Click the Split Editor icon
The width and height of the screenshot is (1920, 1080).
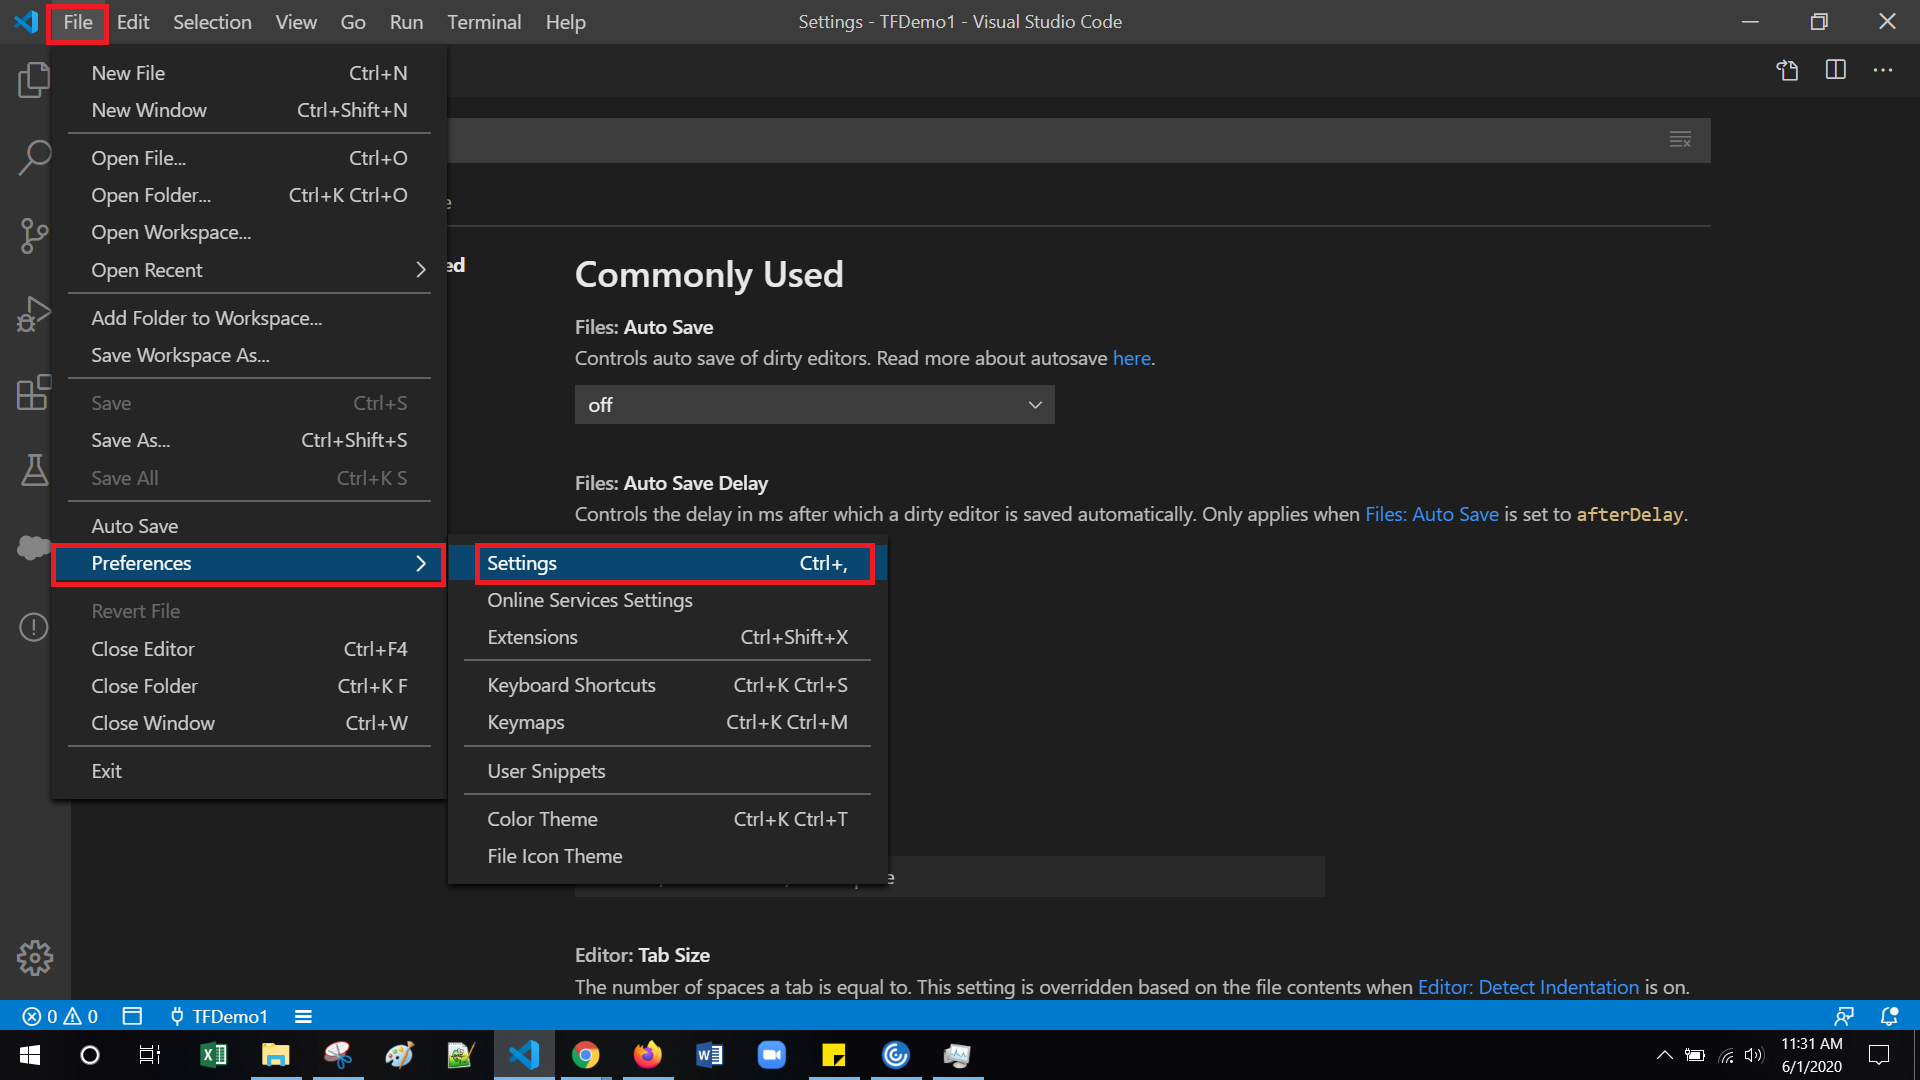[1836, 70]
